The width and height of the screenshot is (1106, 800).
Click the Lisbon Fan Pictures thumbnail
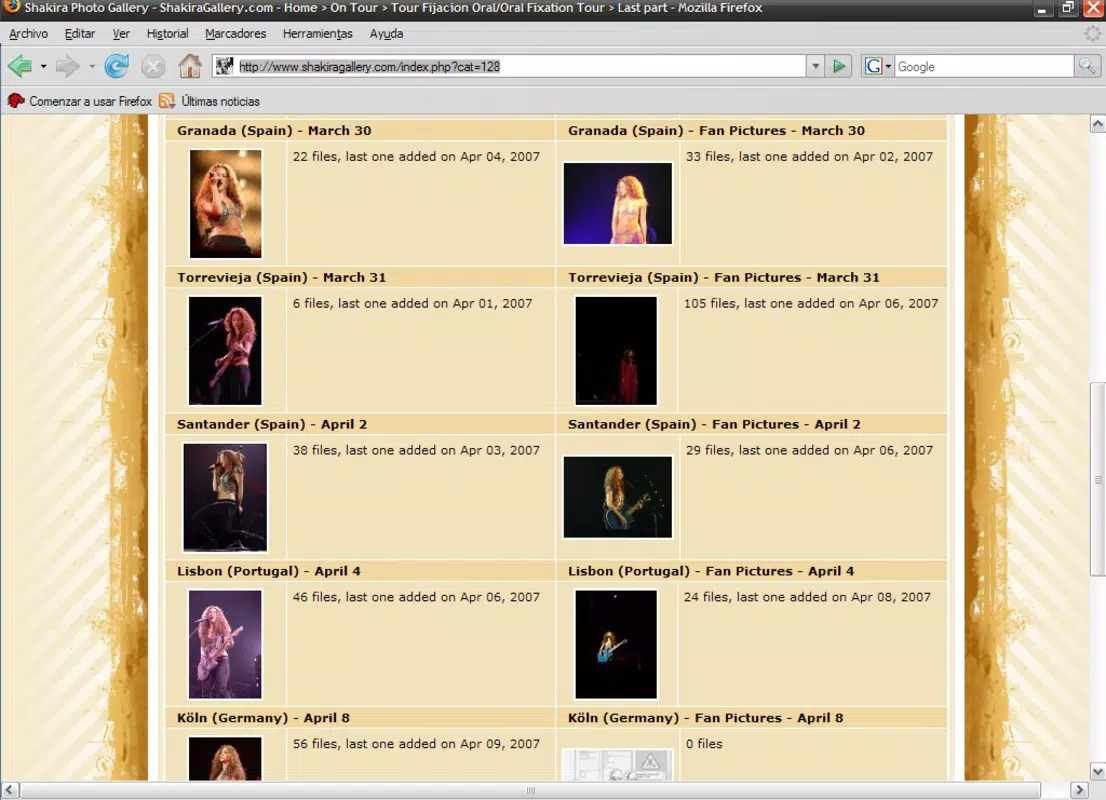[616, 643]
